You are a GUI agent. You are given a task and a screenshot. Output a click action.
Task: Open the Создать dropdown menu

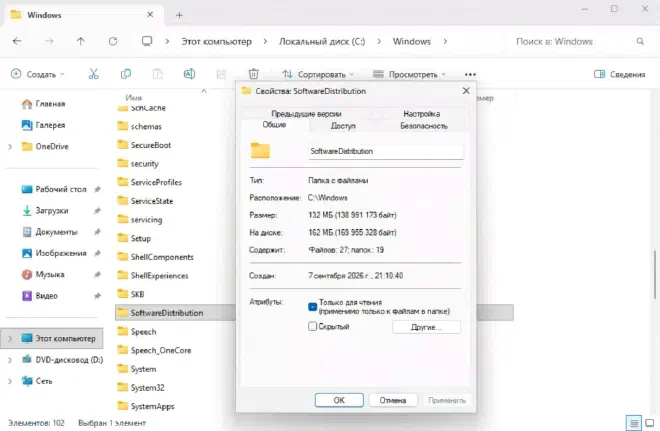click(37, 74)
